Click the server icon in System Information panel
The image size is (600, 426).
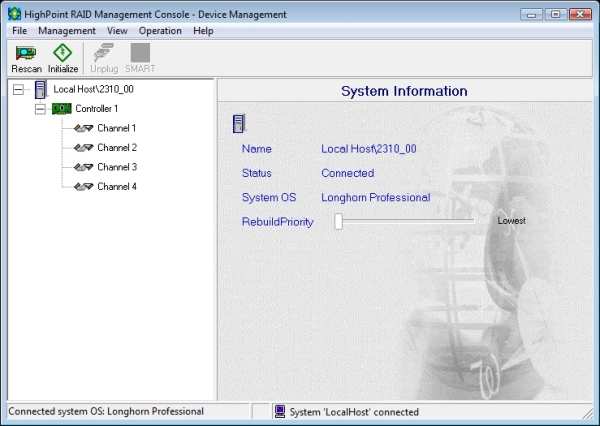(x=239, y=124)
